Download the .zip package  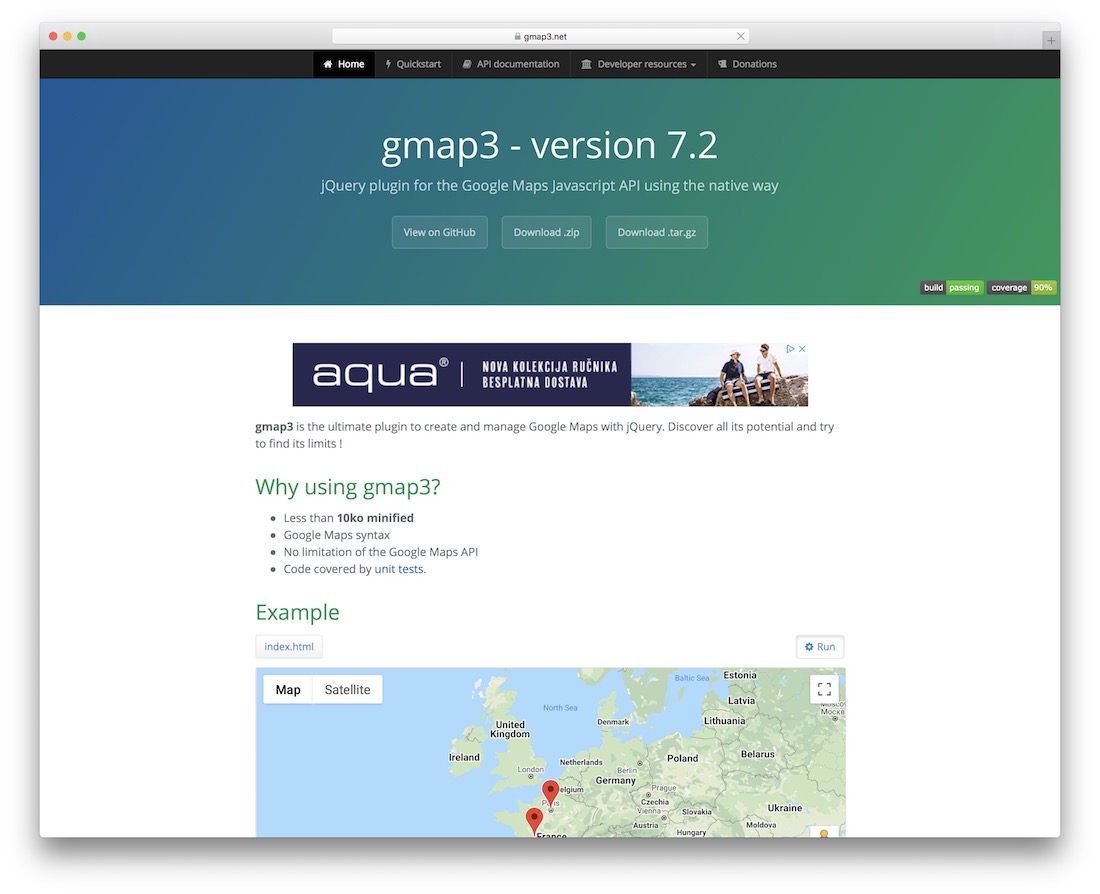546,232
